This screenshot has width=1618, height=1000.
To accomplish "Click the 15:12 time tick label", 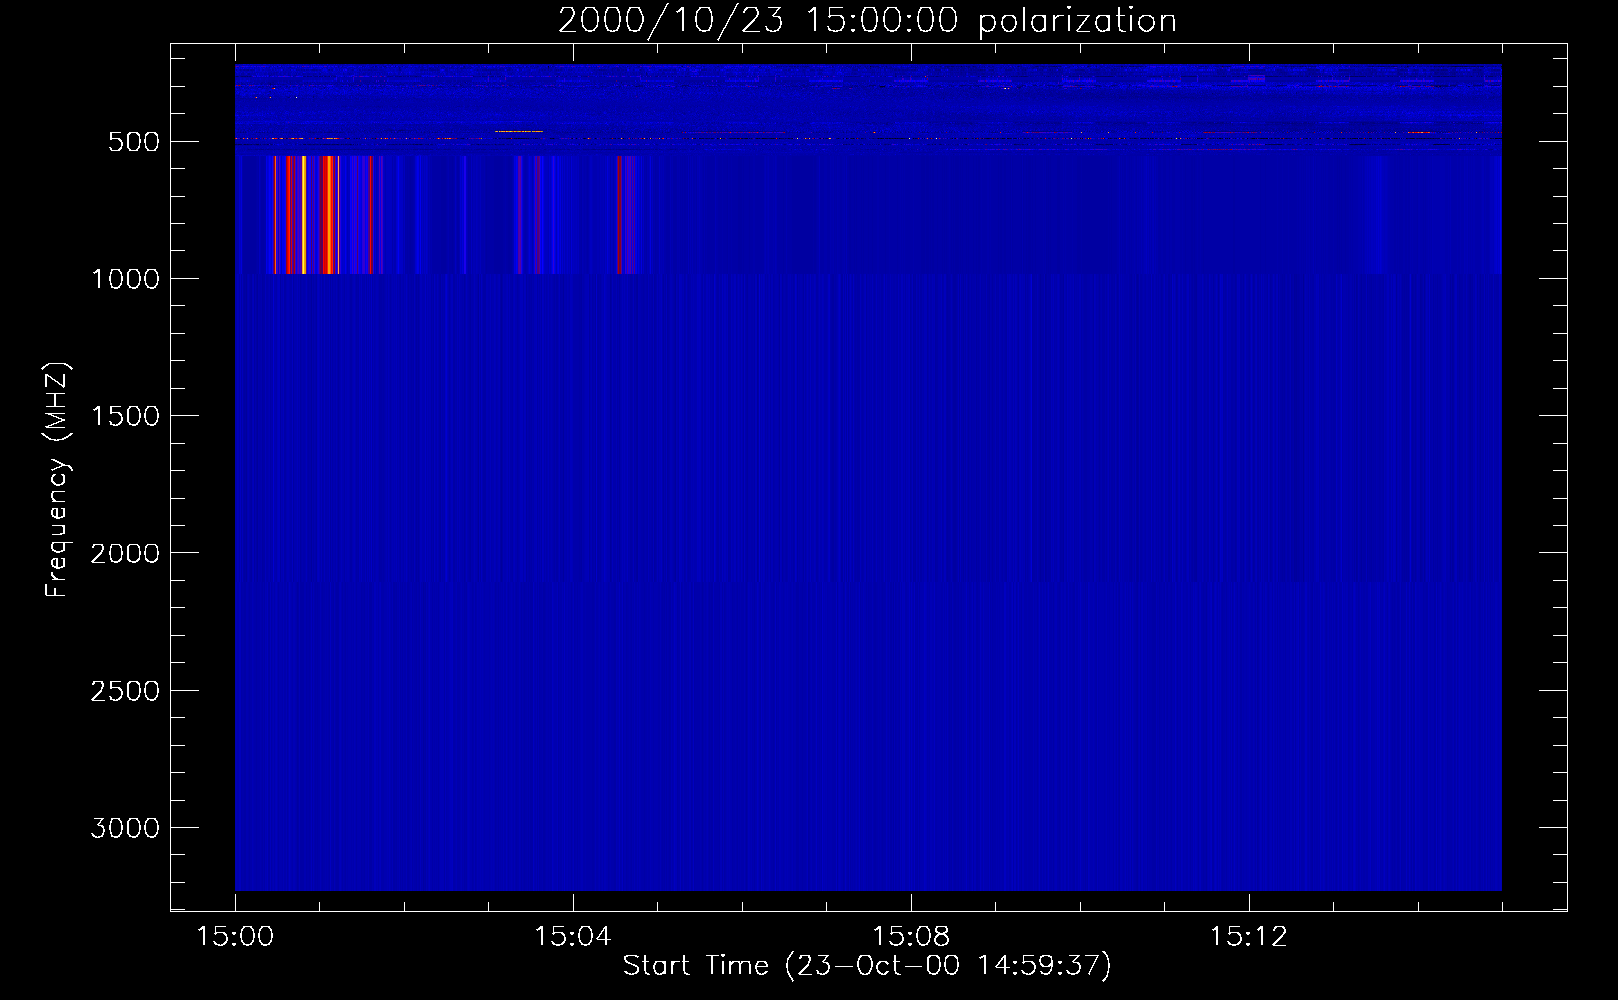I will coord(1248,937).
